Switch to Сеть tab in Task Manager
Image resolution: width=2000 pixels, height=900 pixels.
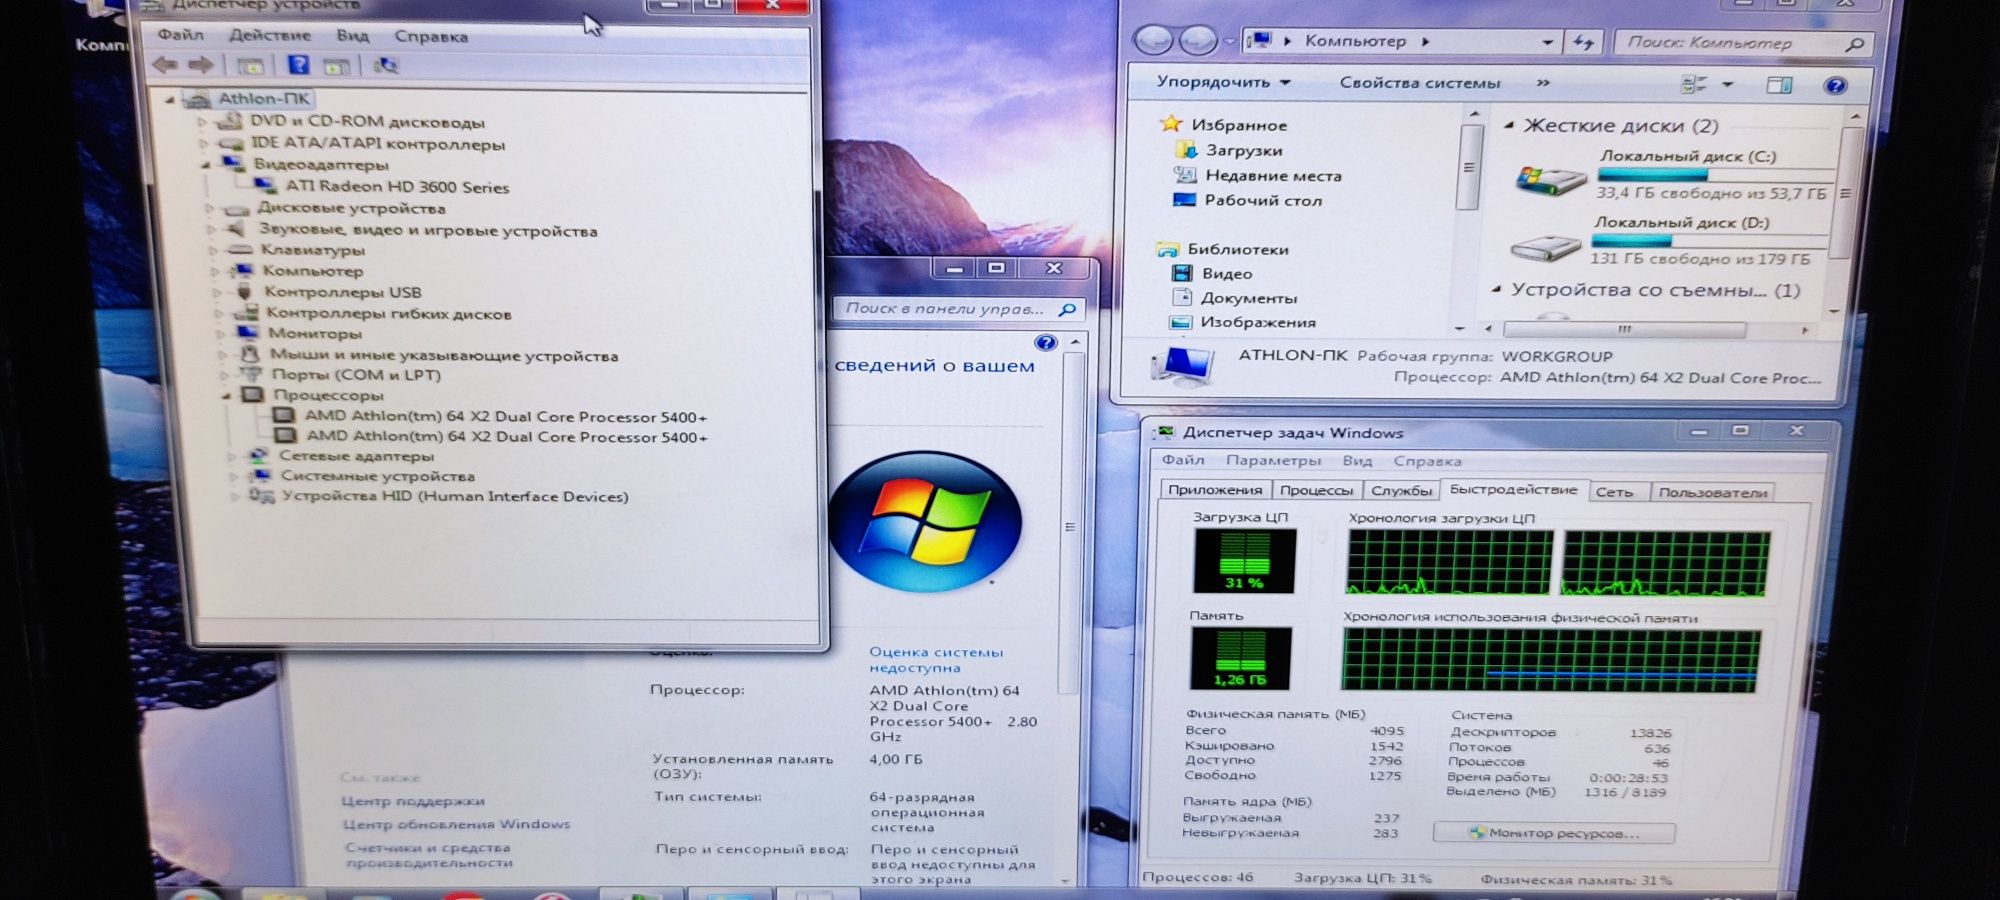point(1614,492)
